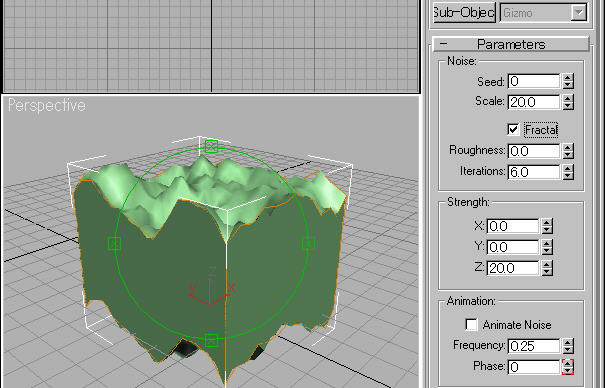Click the Seed spinner arrows
The height and width of the screenshot is (388, 605).
click(568, 81)
